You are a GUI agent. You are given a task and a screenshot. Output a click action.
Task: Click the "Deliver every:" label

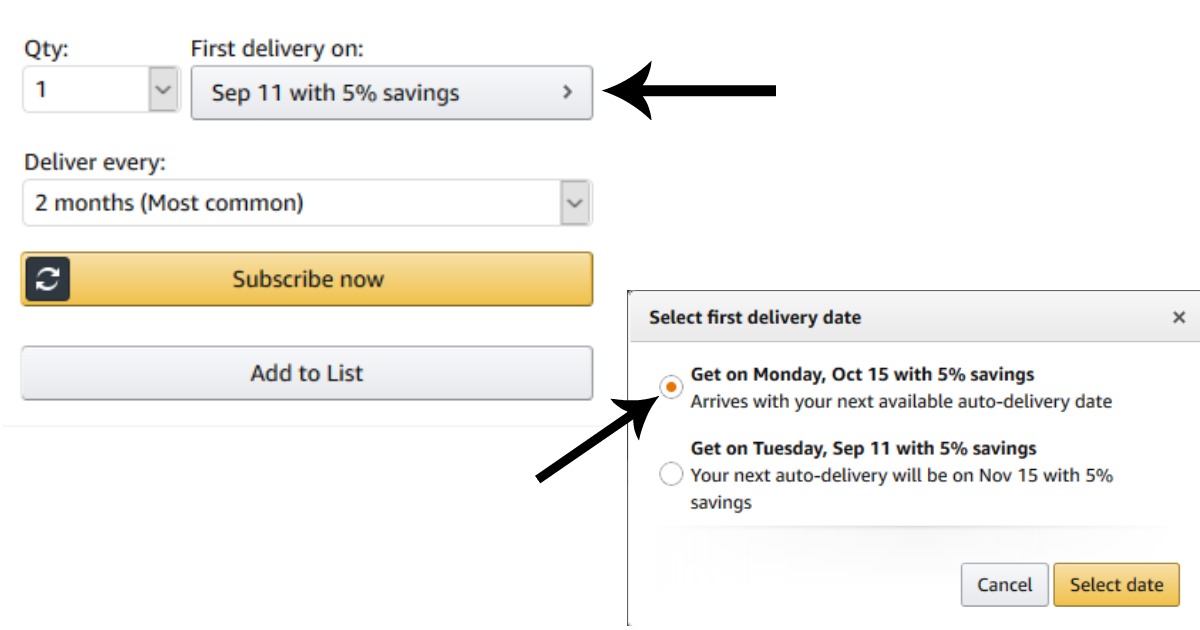tap(94, 162)
